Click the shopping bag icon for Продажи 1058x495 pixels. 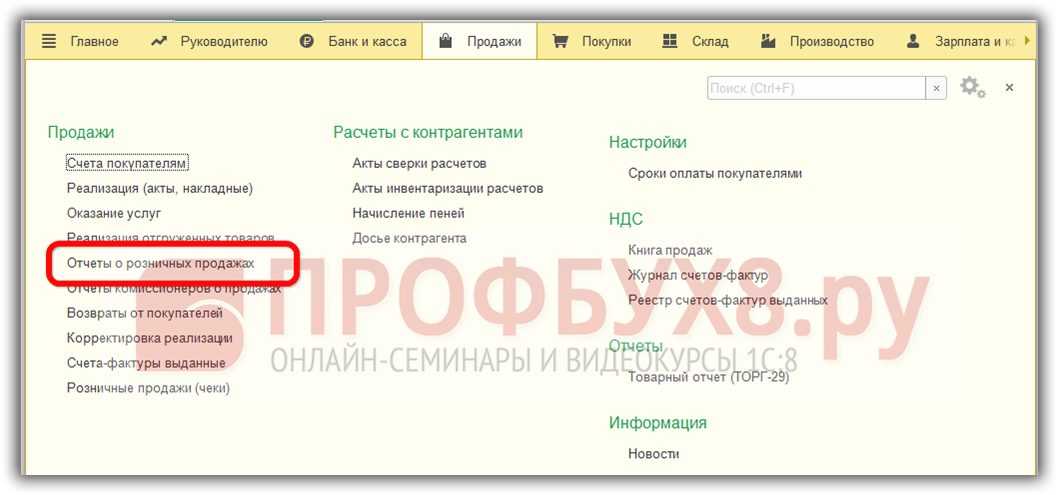[445, 42]
